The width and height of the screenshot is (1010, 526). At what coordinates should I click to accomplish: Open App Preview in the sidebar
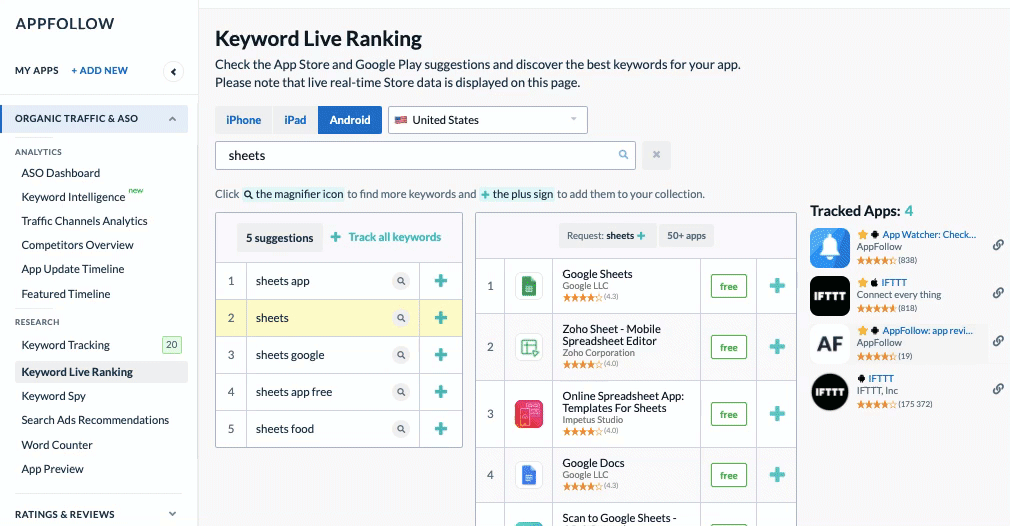tap(52, 469)
